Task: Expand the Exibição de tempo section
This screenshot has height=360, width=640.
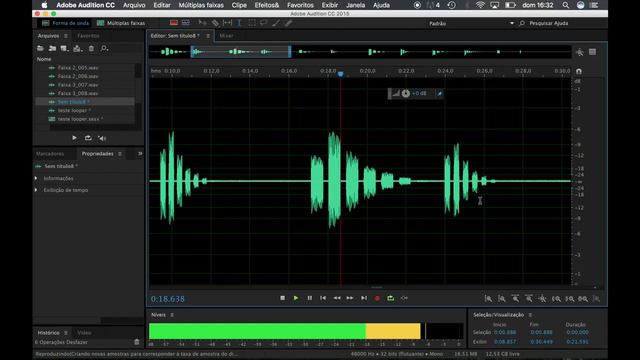Action: [36, 190]
